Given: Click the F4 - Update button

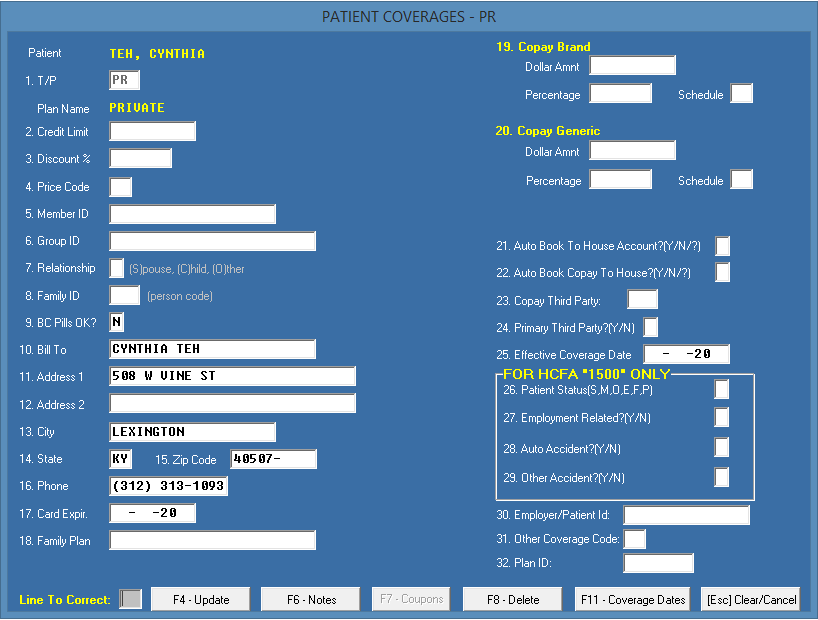Looking at the screenshot, I should (x=200, y=599).
